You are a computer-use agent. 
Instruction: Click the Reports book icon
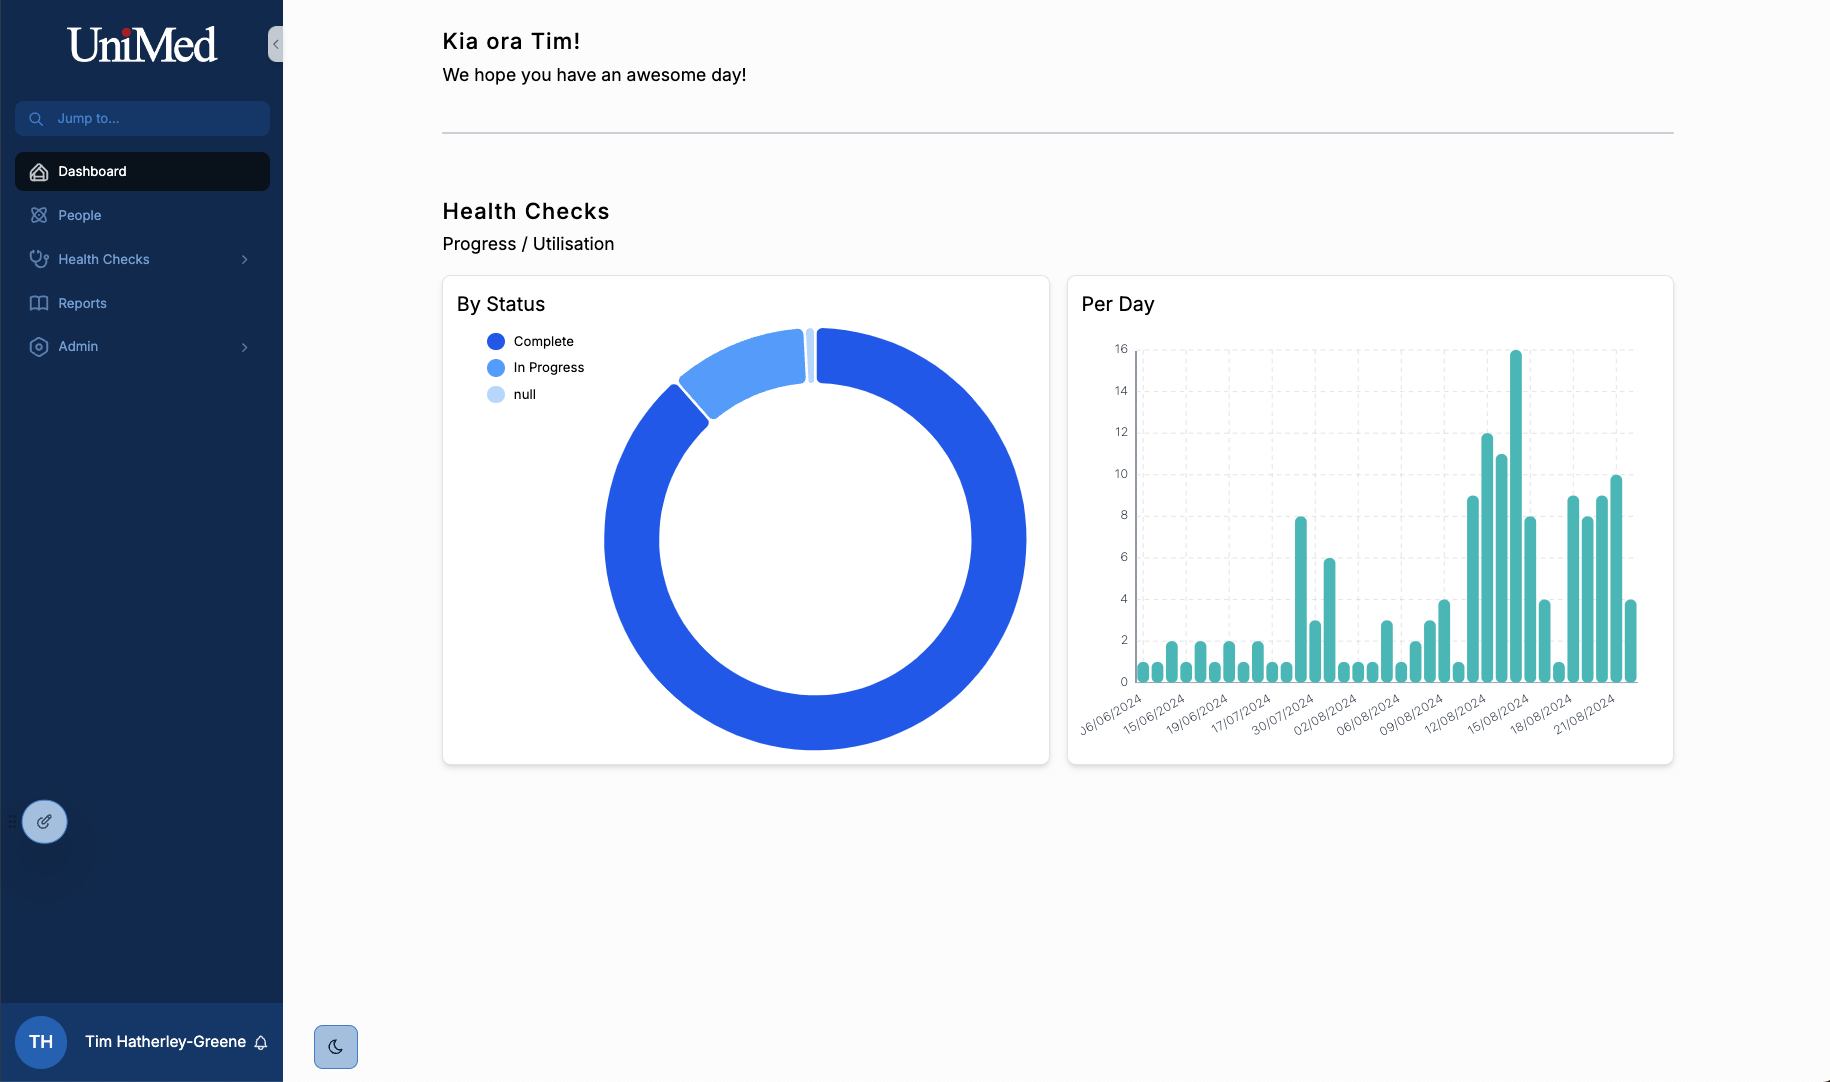(39, 303)
